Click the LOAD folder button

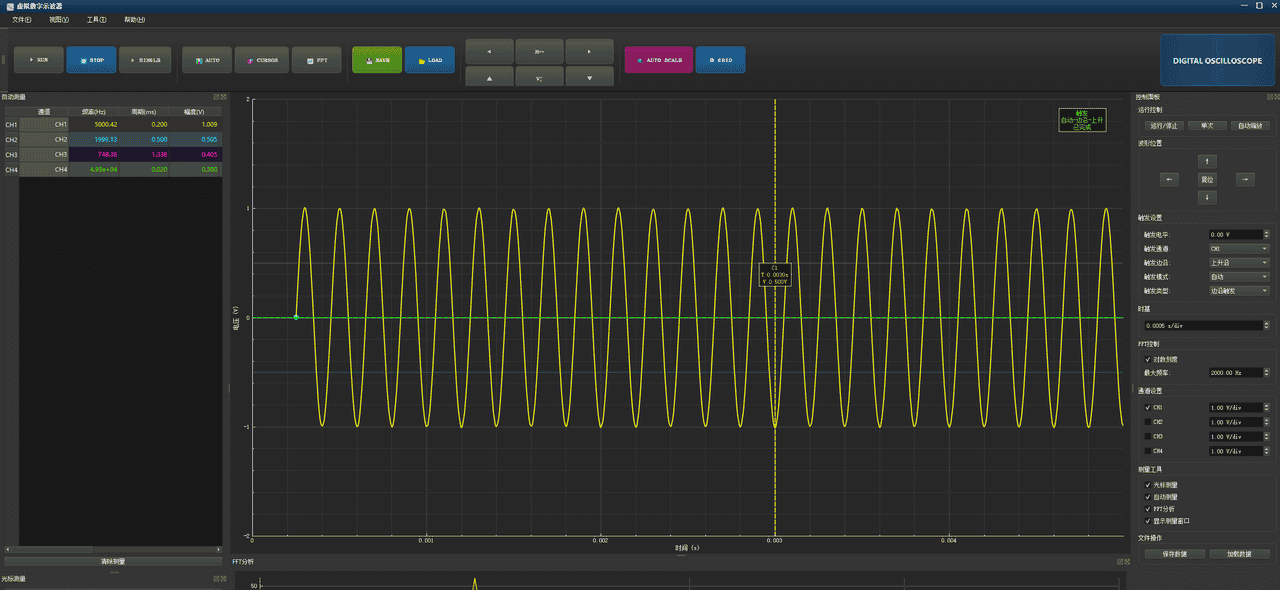tap(430, 60)
